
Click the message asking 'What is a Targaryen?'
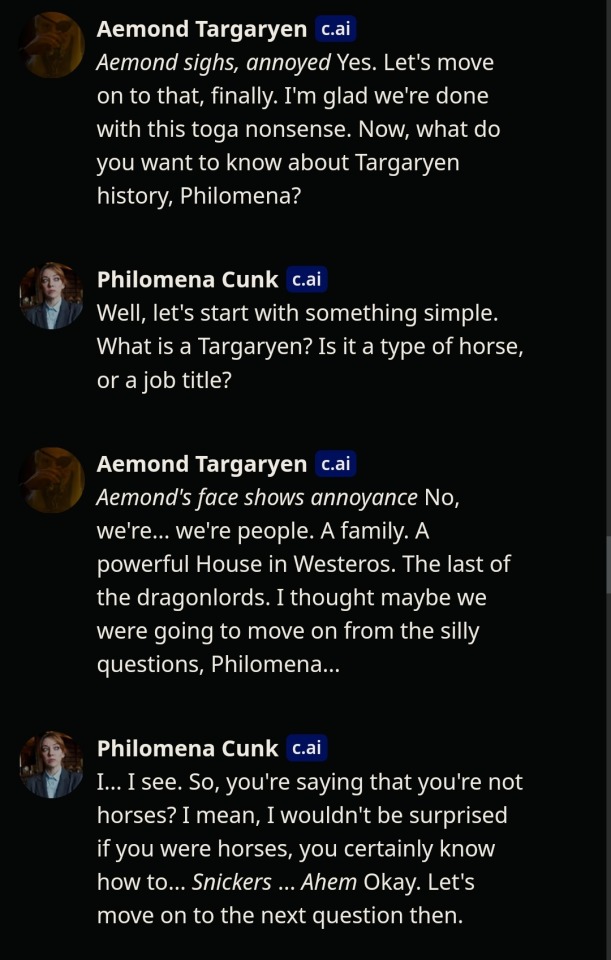[310, 347]
